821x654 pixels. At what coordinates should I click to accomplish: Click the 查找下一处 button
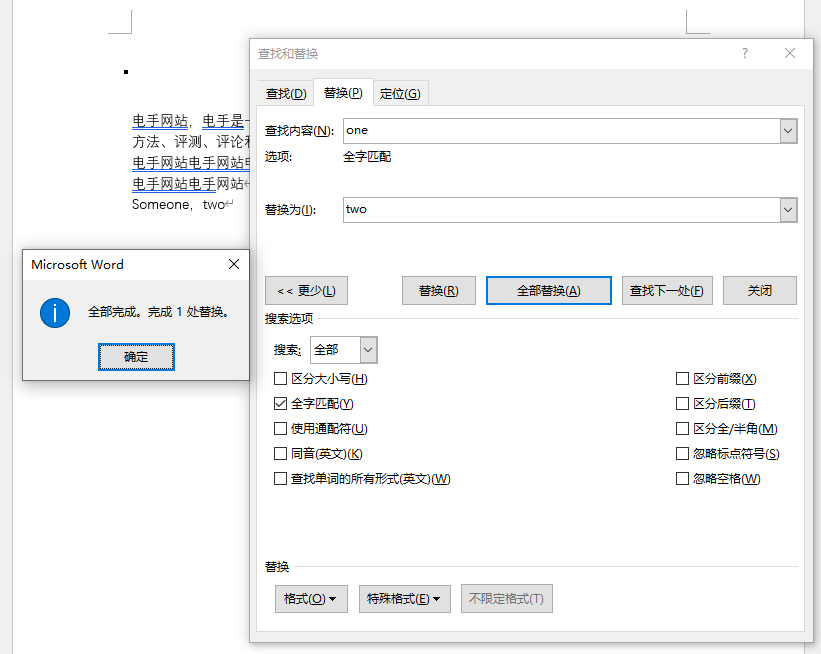tap(667, 290)
